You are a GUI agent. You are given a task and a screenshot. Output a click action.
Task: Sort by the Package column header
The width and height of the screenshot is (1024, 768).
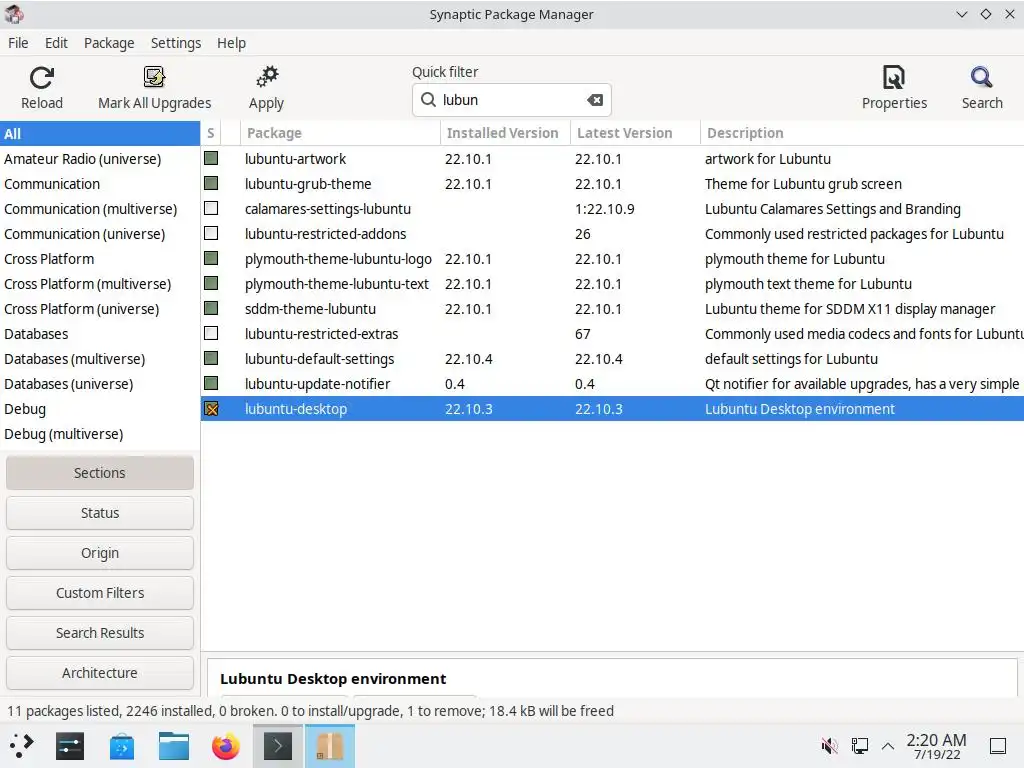point(340,133)
